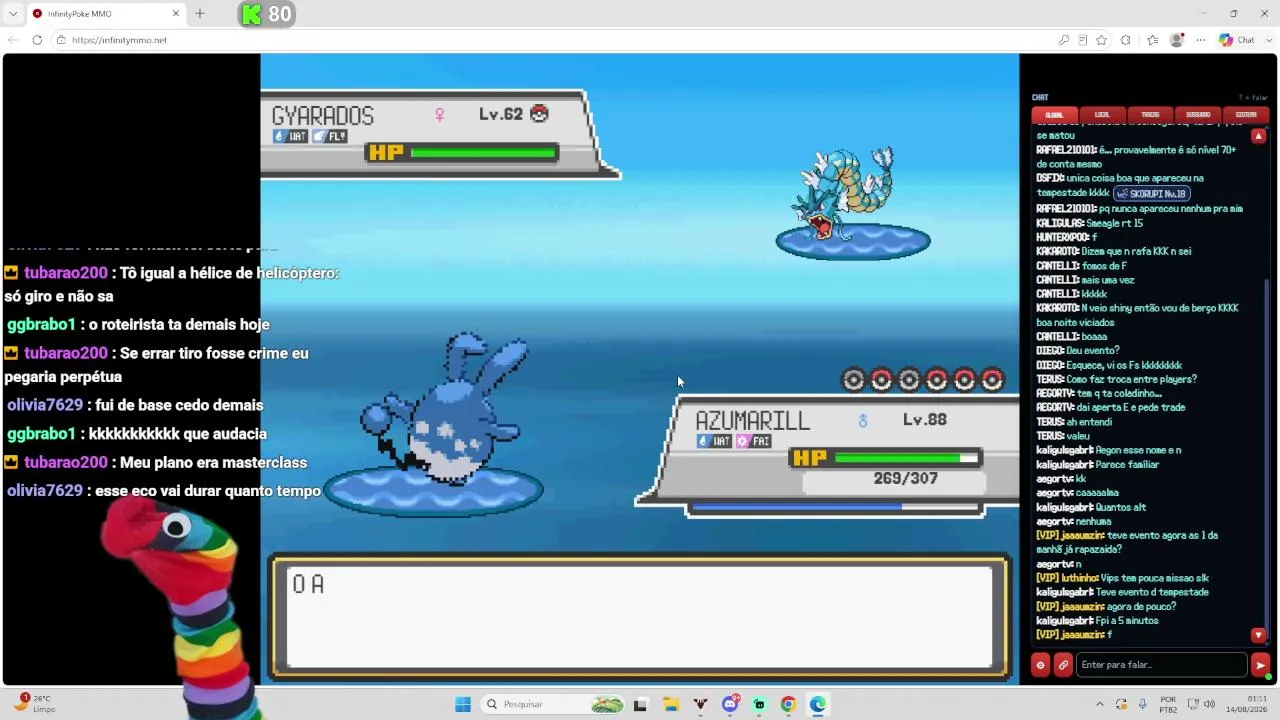1280x720 pixels.
Task: Reload the infinitymmo.net page
Action: click(x=37, y=40)
